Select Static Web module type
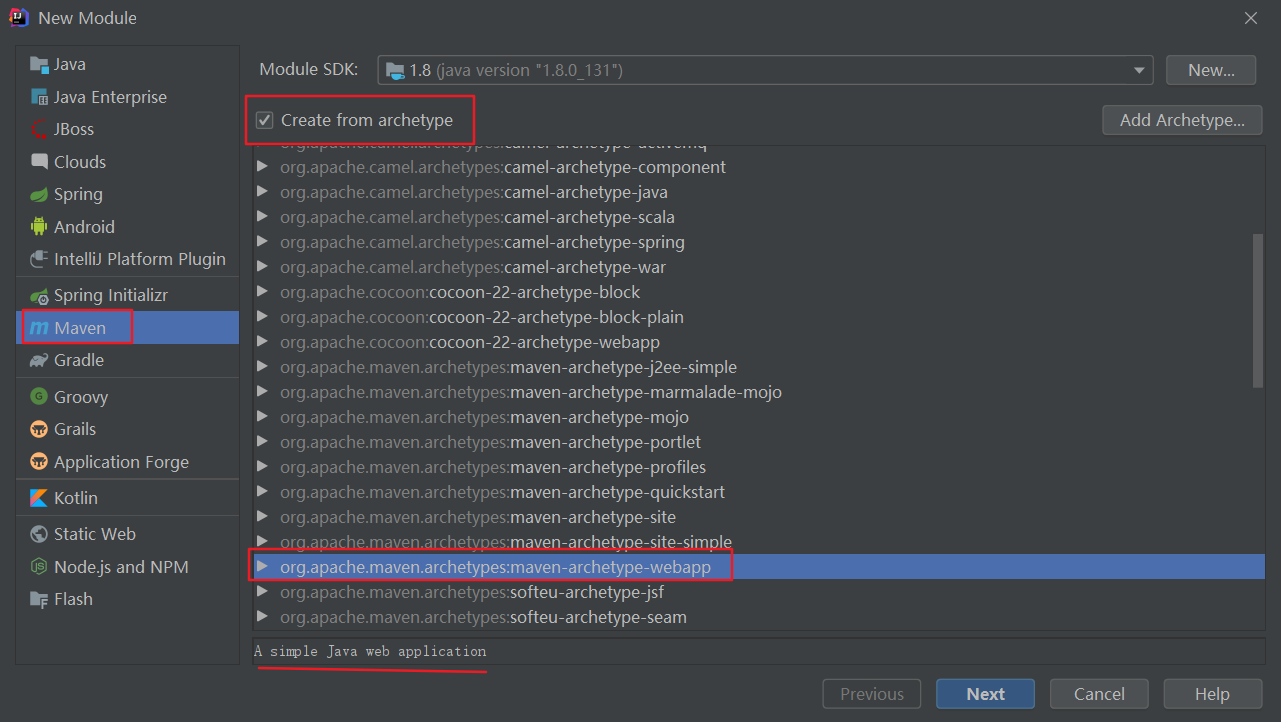 click(x=128, y=534)
